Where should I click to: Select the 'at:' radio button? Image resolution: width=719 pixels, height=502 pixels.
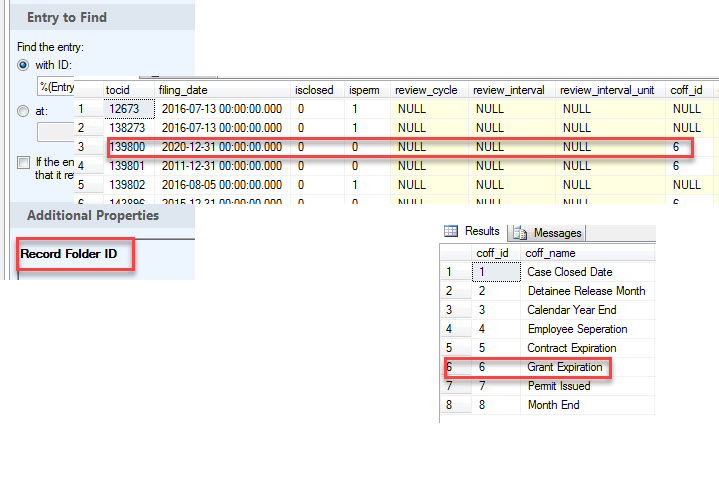[x=23, y=111]
